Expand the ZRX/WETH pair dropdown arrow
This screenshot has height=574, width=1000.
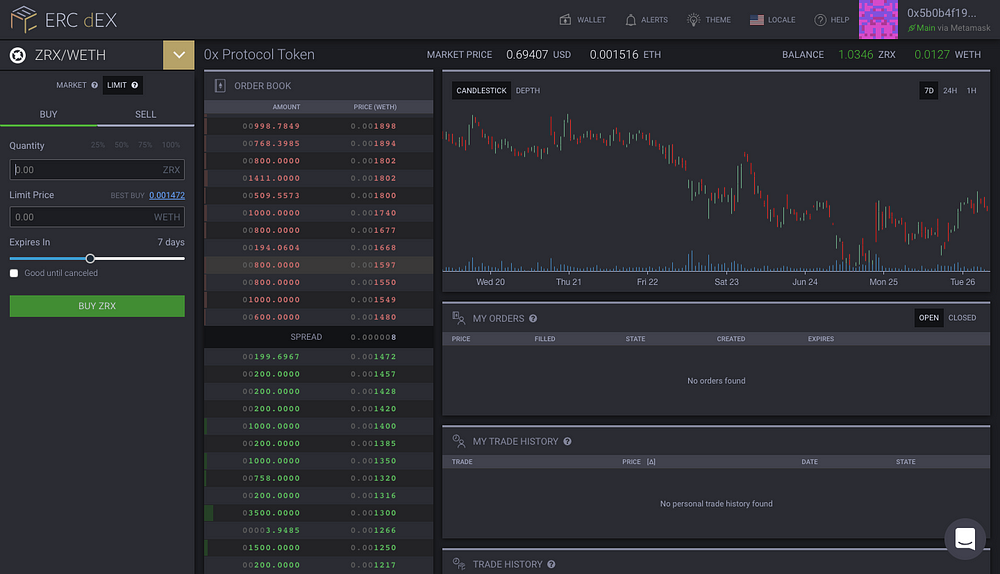coord(179,55)
